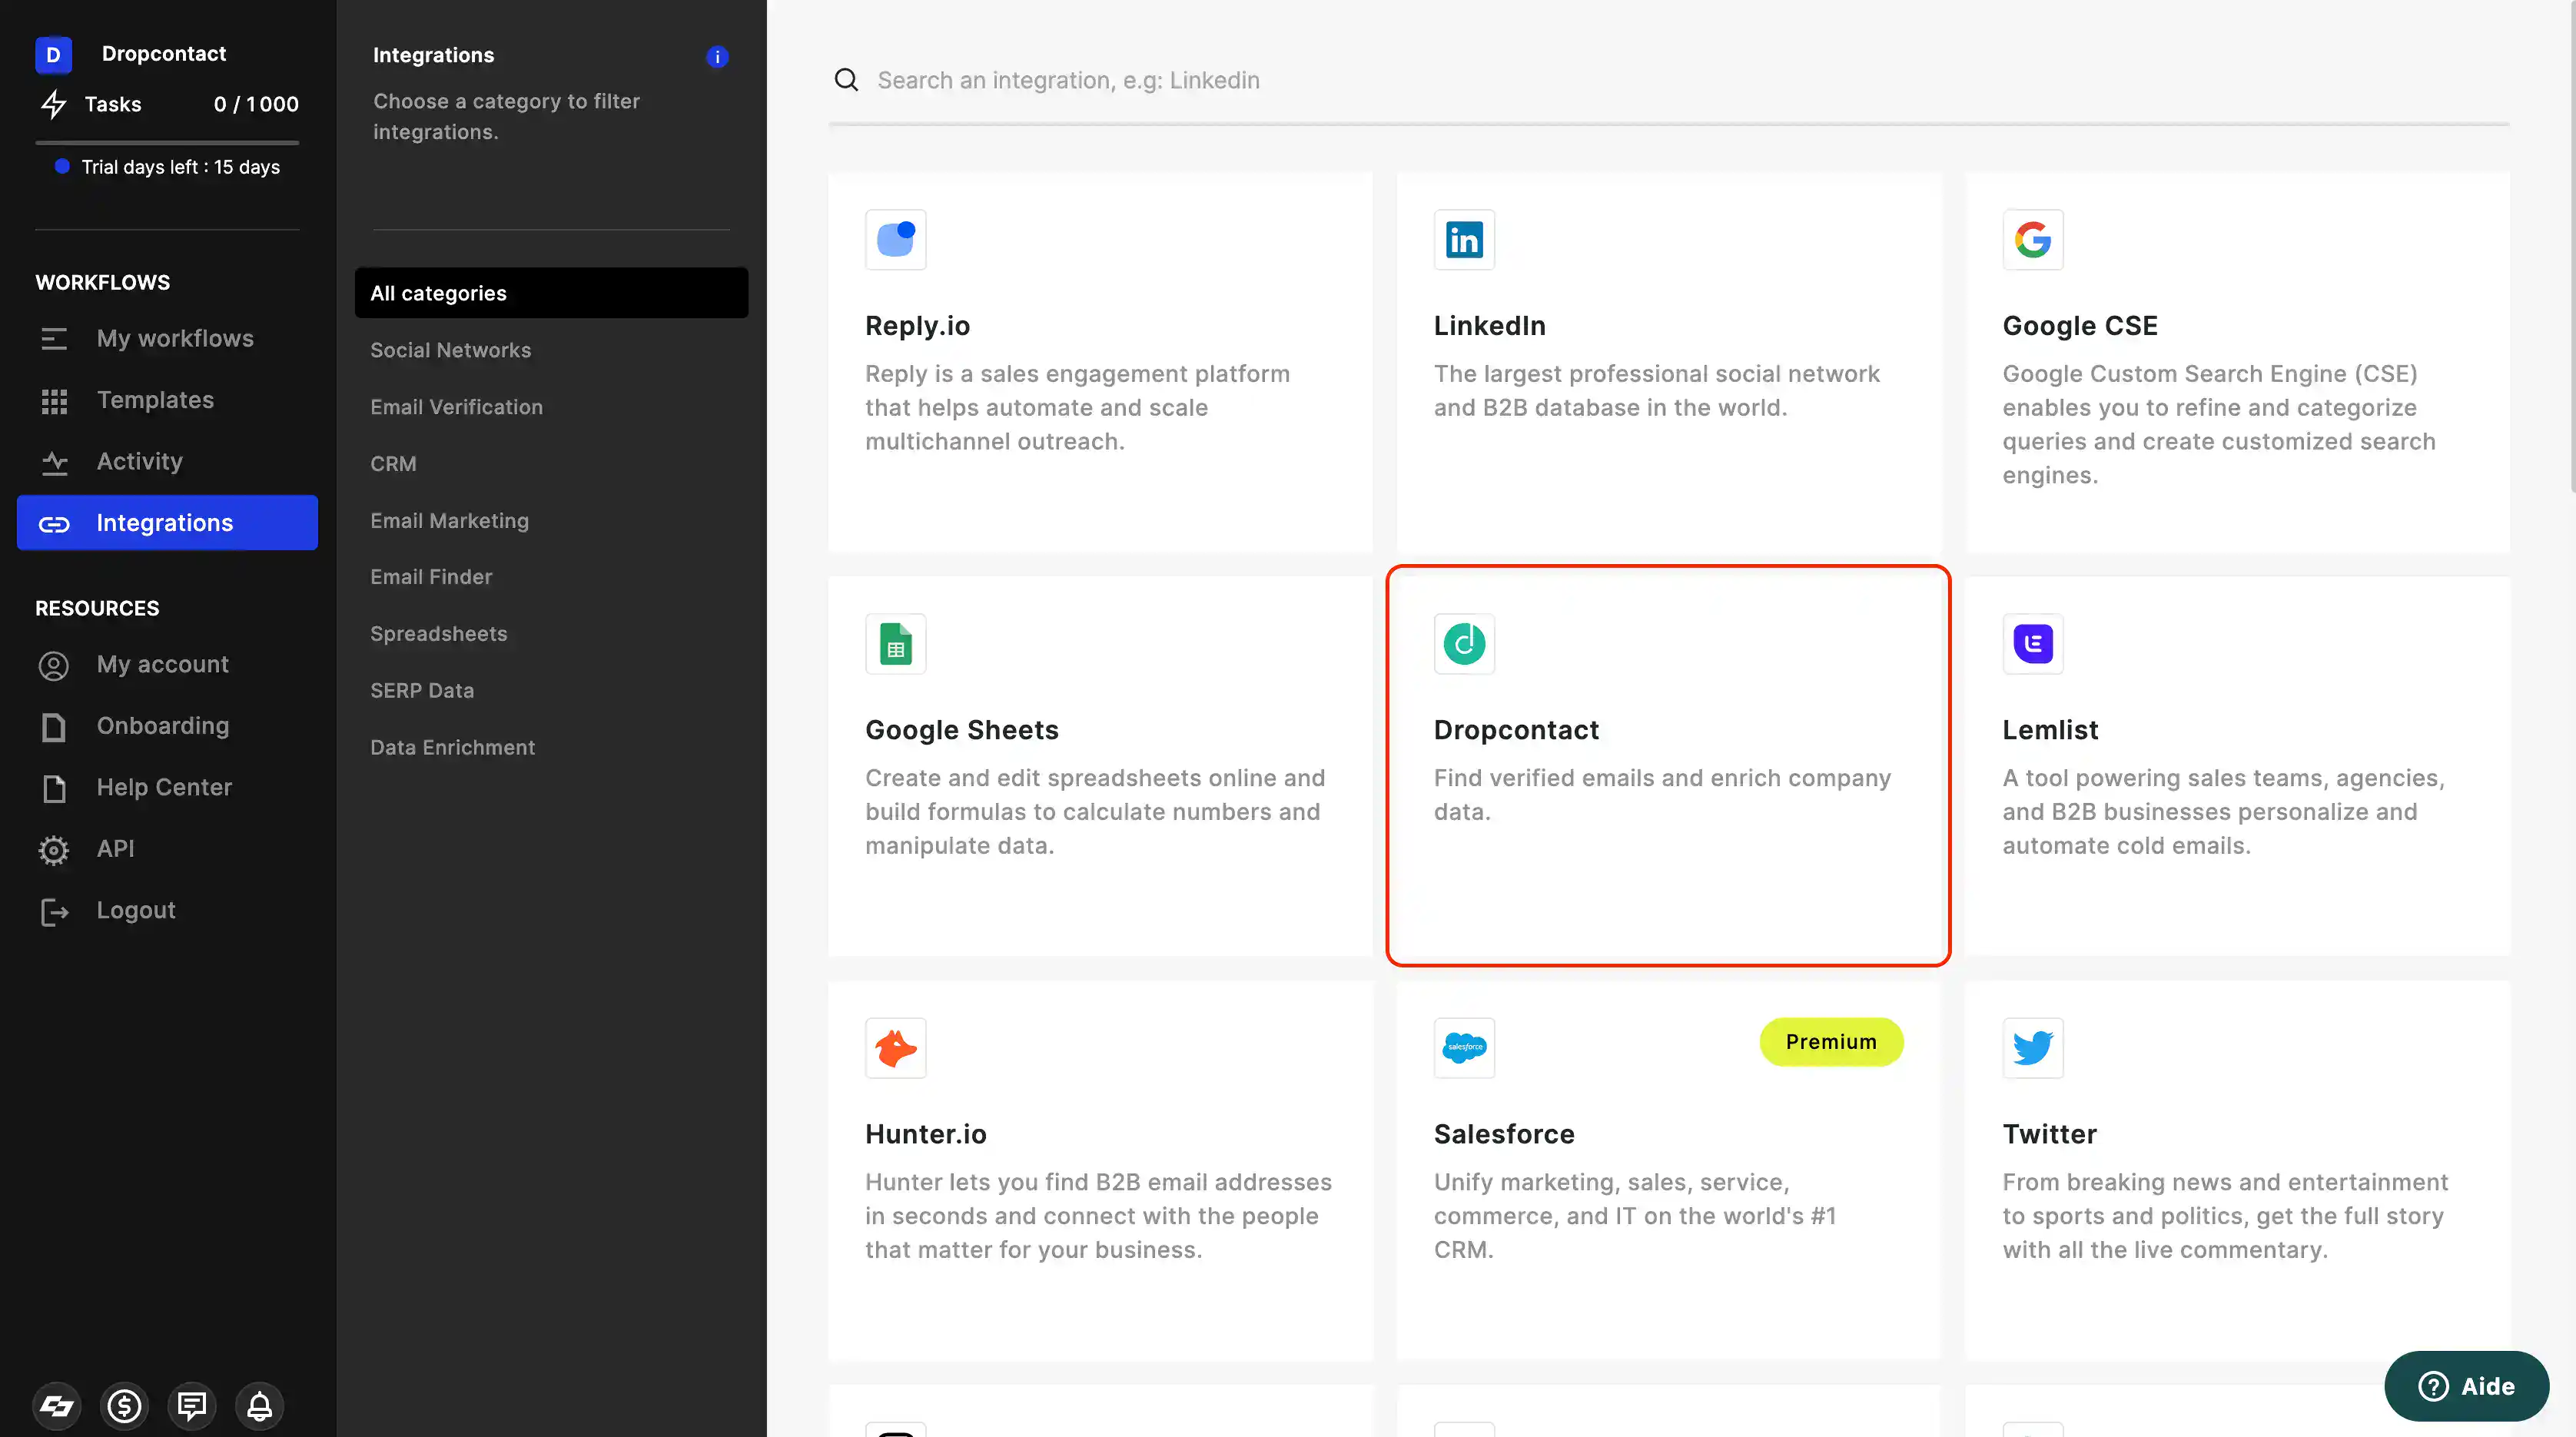
Task: Select the Data Enrichment category
Action: [x=452, y=747]
